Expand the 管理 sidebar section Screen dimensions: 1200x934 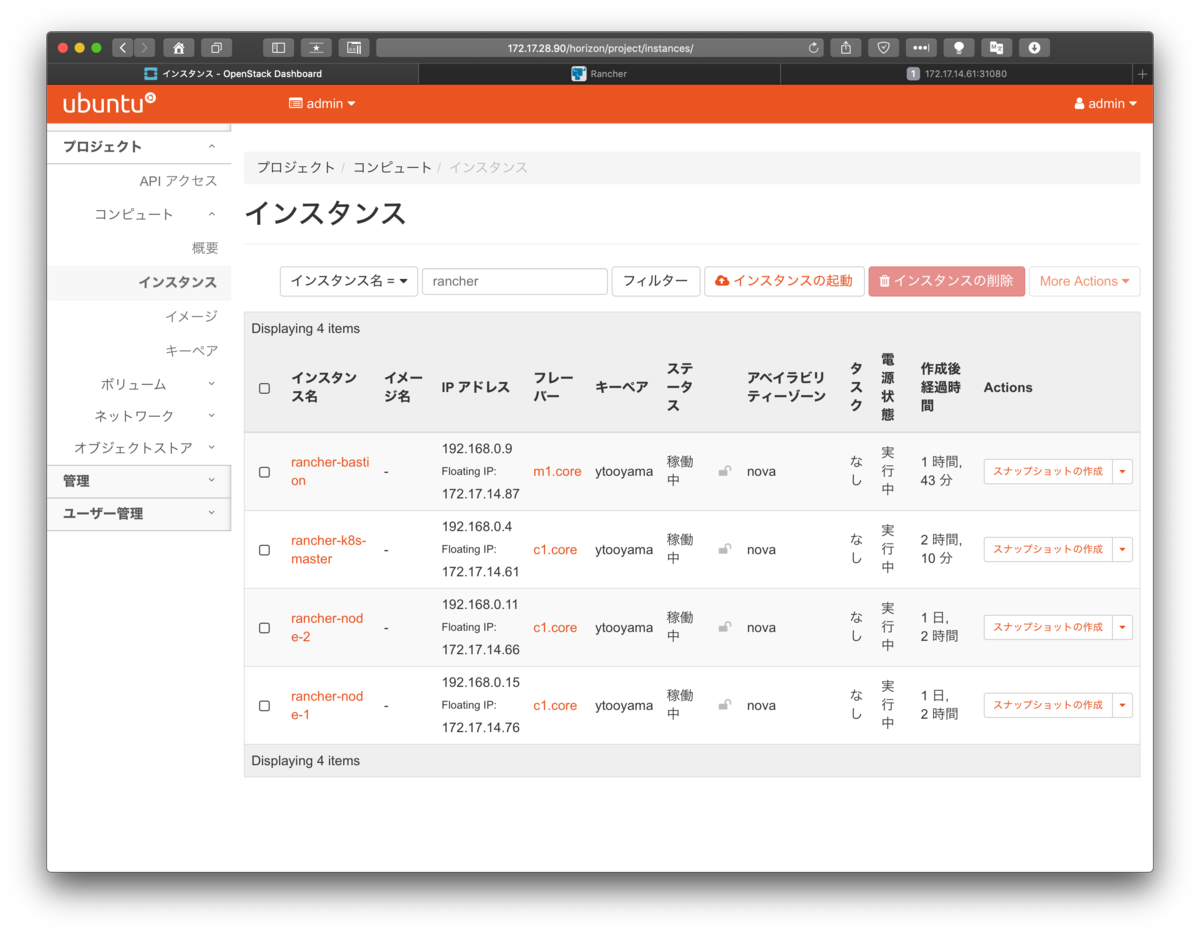(139, 481)
